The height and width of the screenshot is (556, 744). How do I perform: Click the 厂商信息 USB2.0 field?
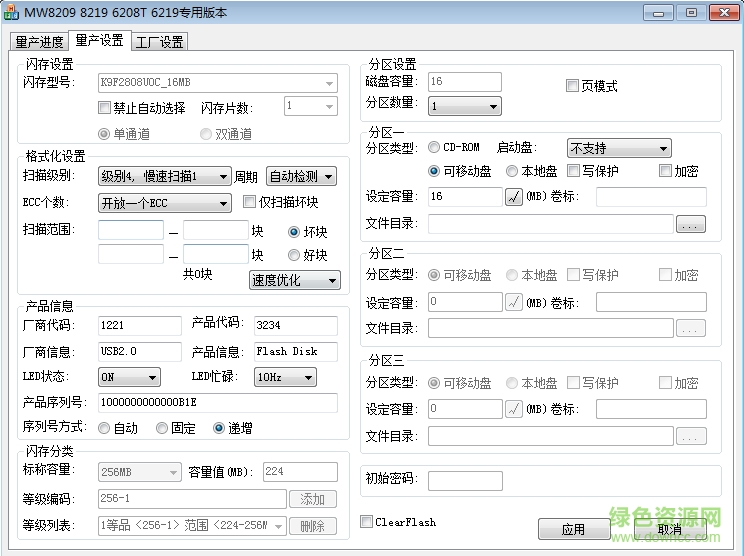coord(140,352)
